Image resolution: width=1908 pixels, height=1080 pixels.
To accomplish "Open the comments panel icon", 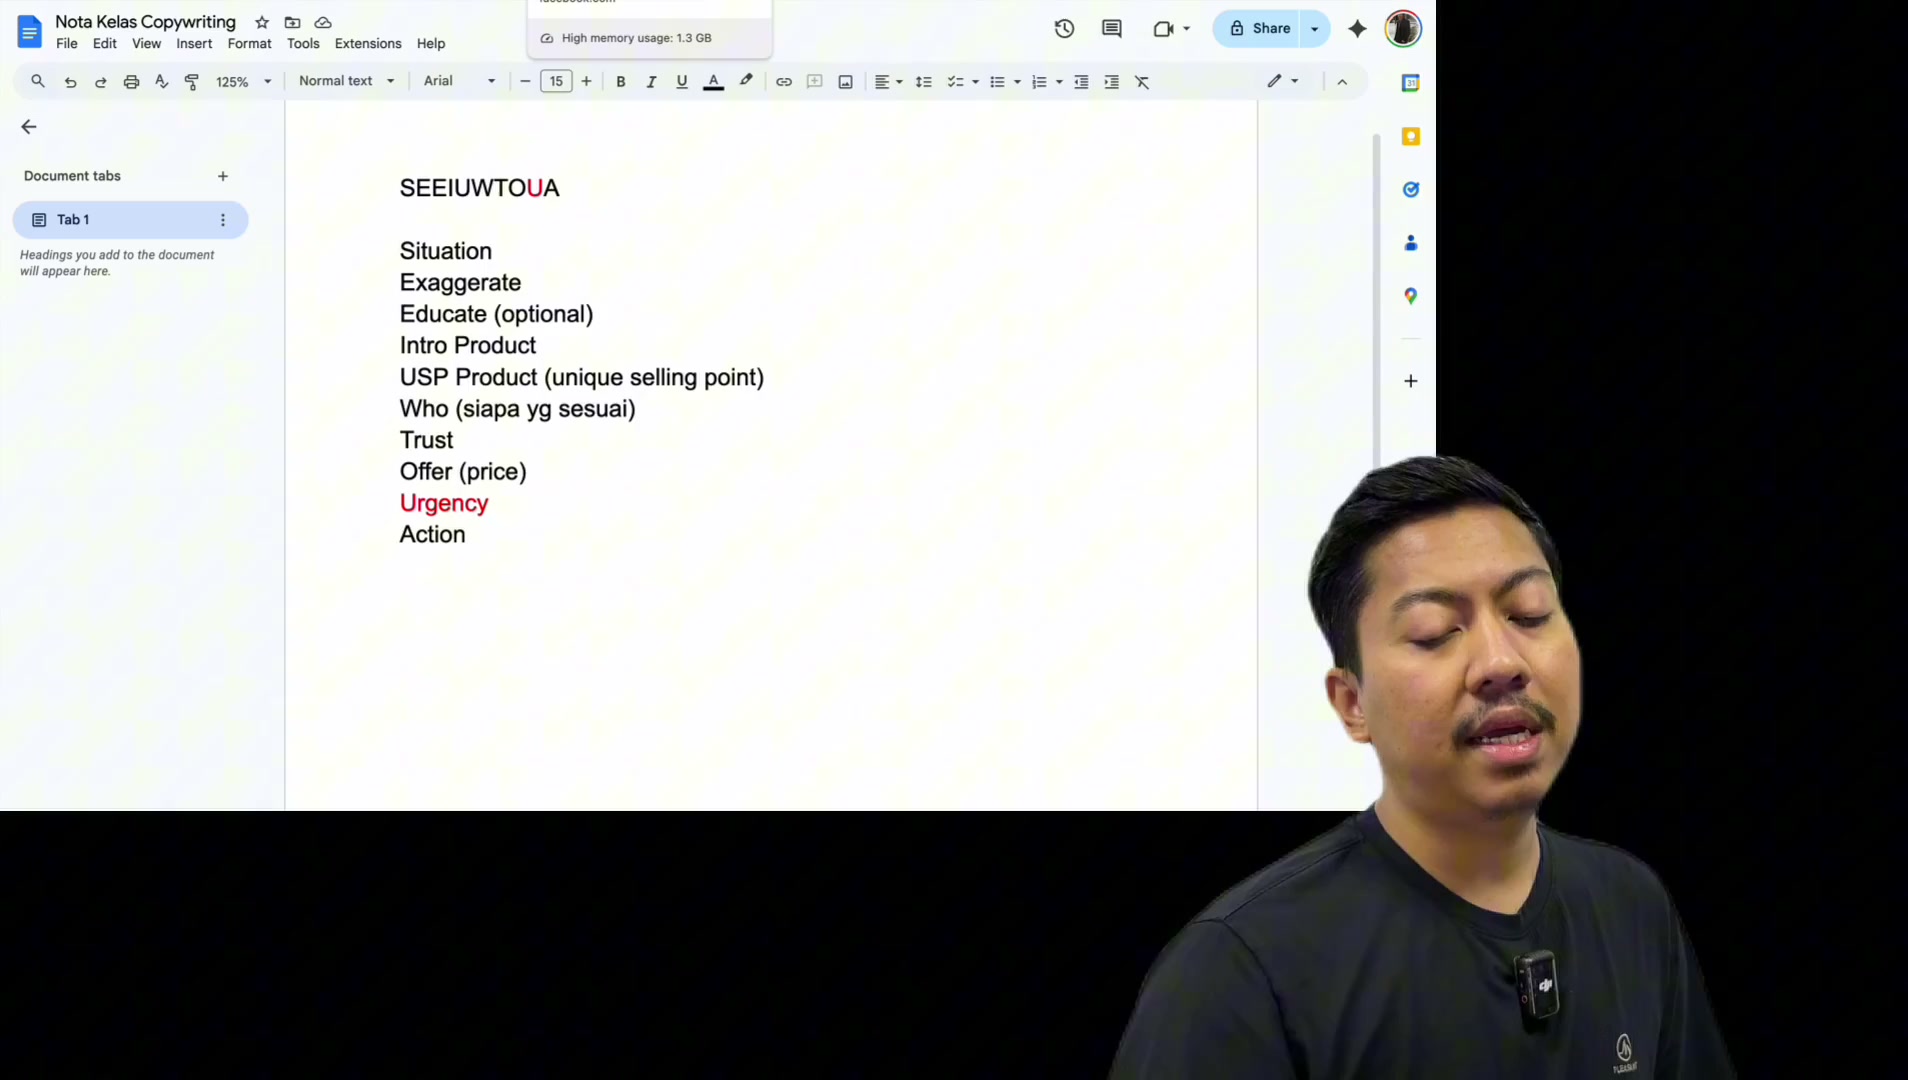I will 1111,29.
